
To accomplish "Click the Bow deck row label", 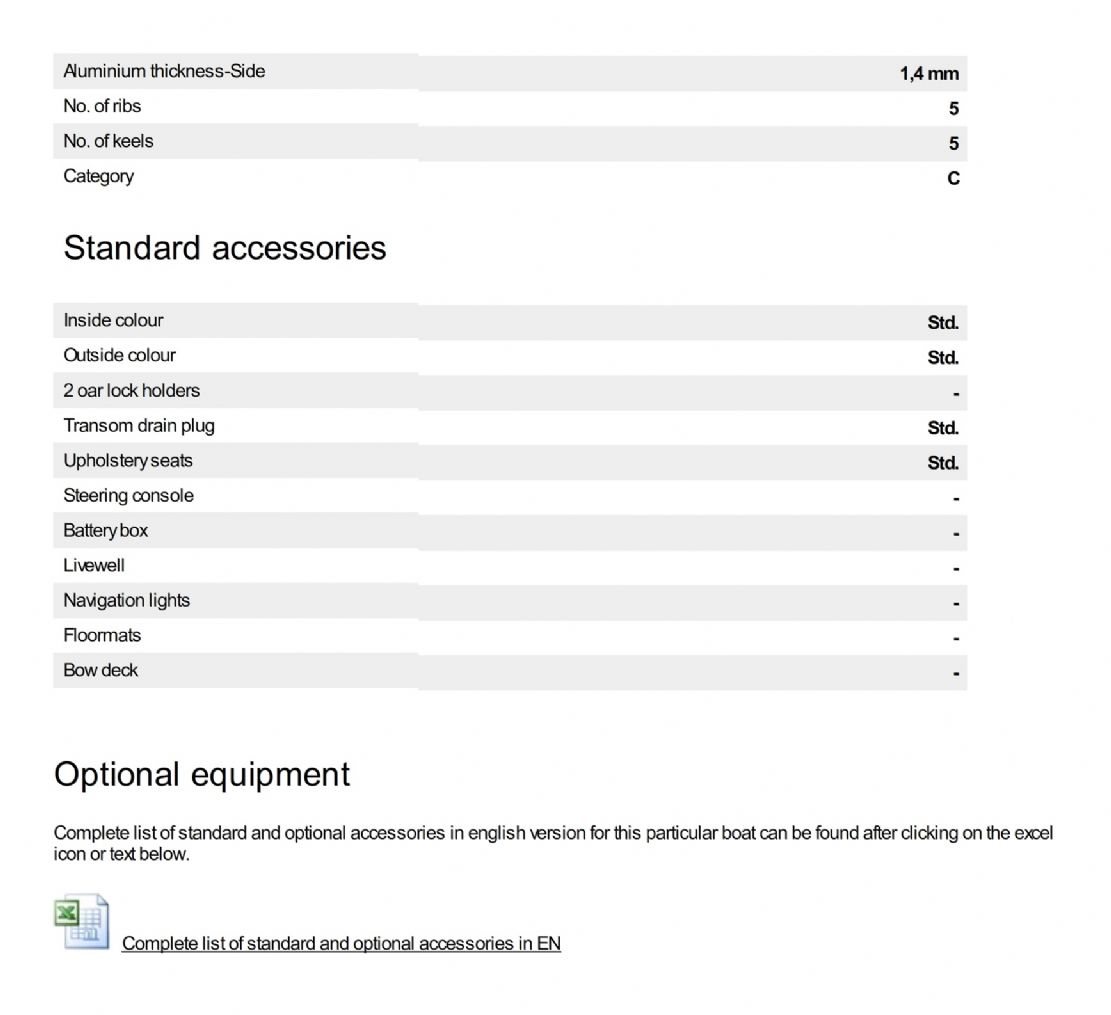I will point(100,670).
